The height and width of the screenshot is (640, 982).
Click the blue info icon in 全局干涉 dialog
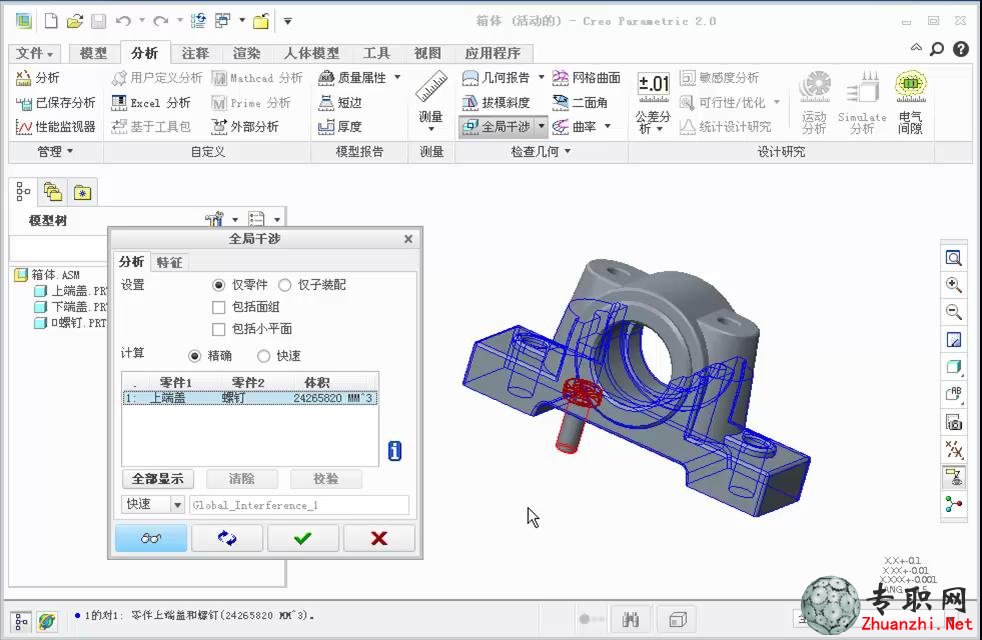click(x=395, y=450)
